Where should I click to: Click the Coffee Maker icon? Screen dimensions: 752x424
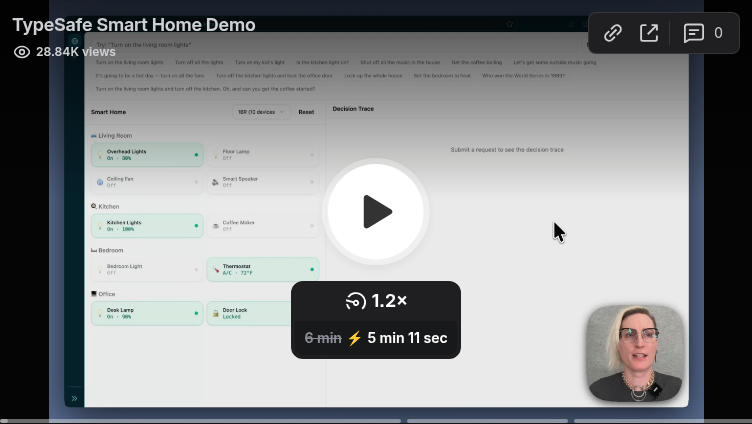215,225
